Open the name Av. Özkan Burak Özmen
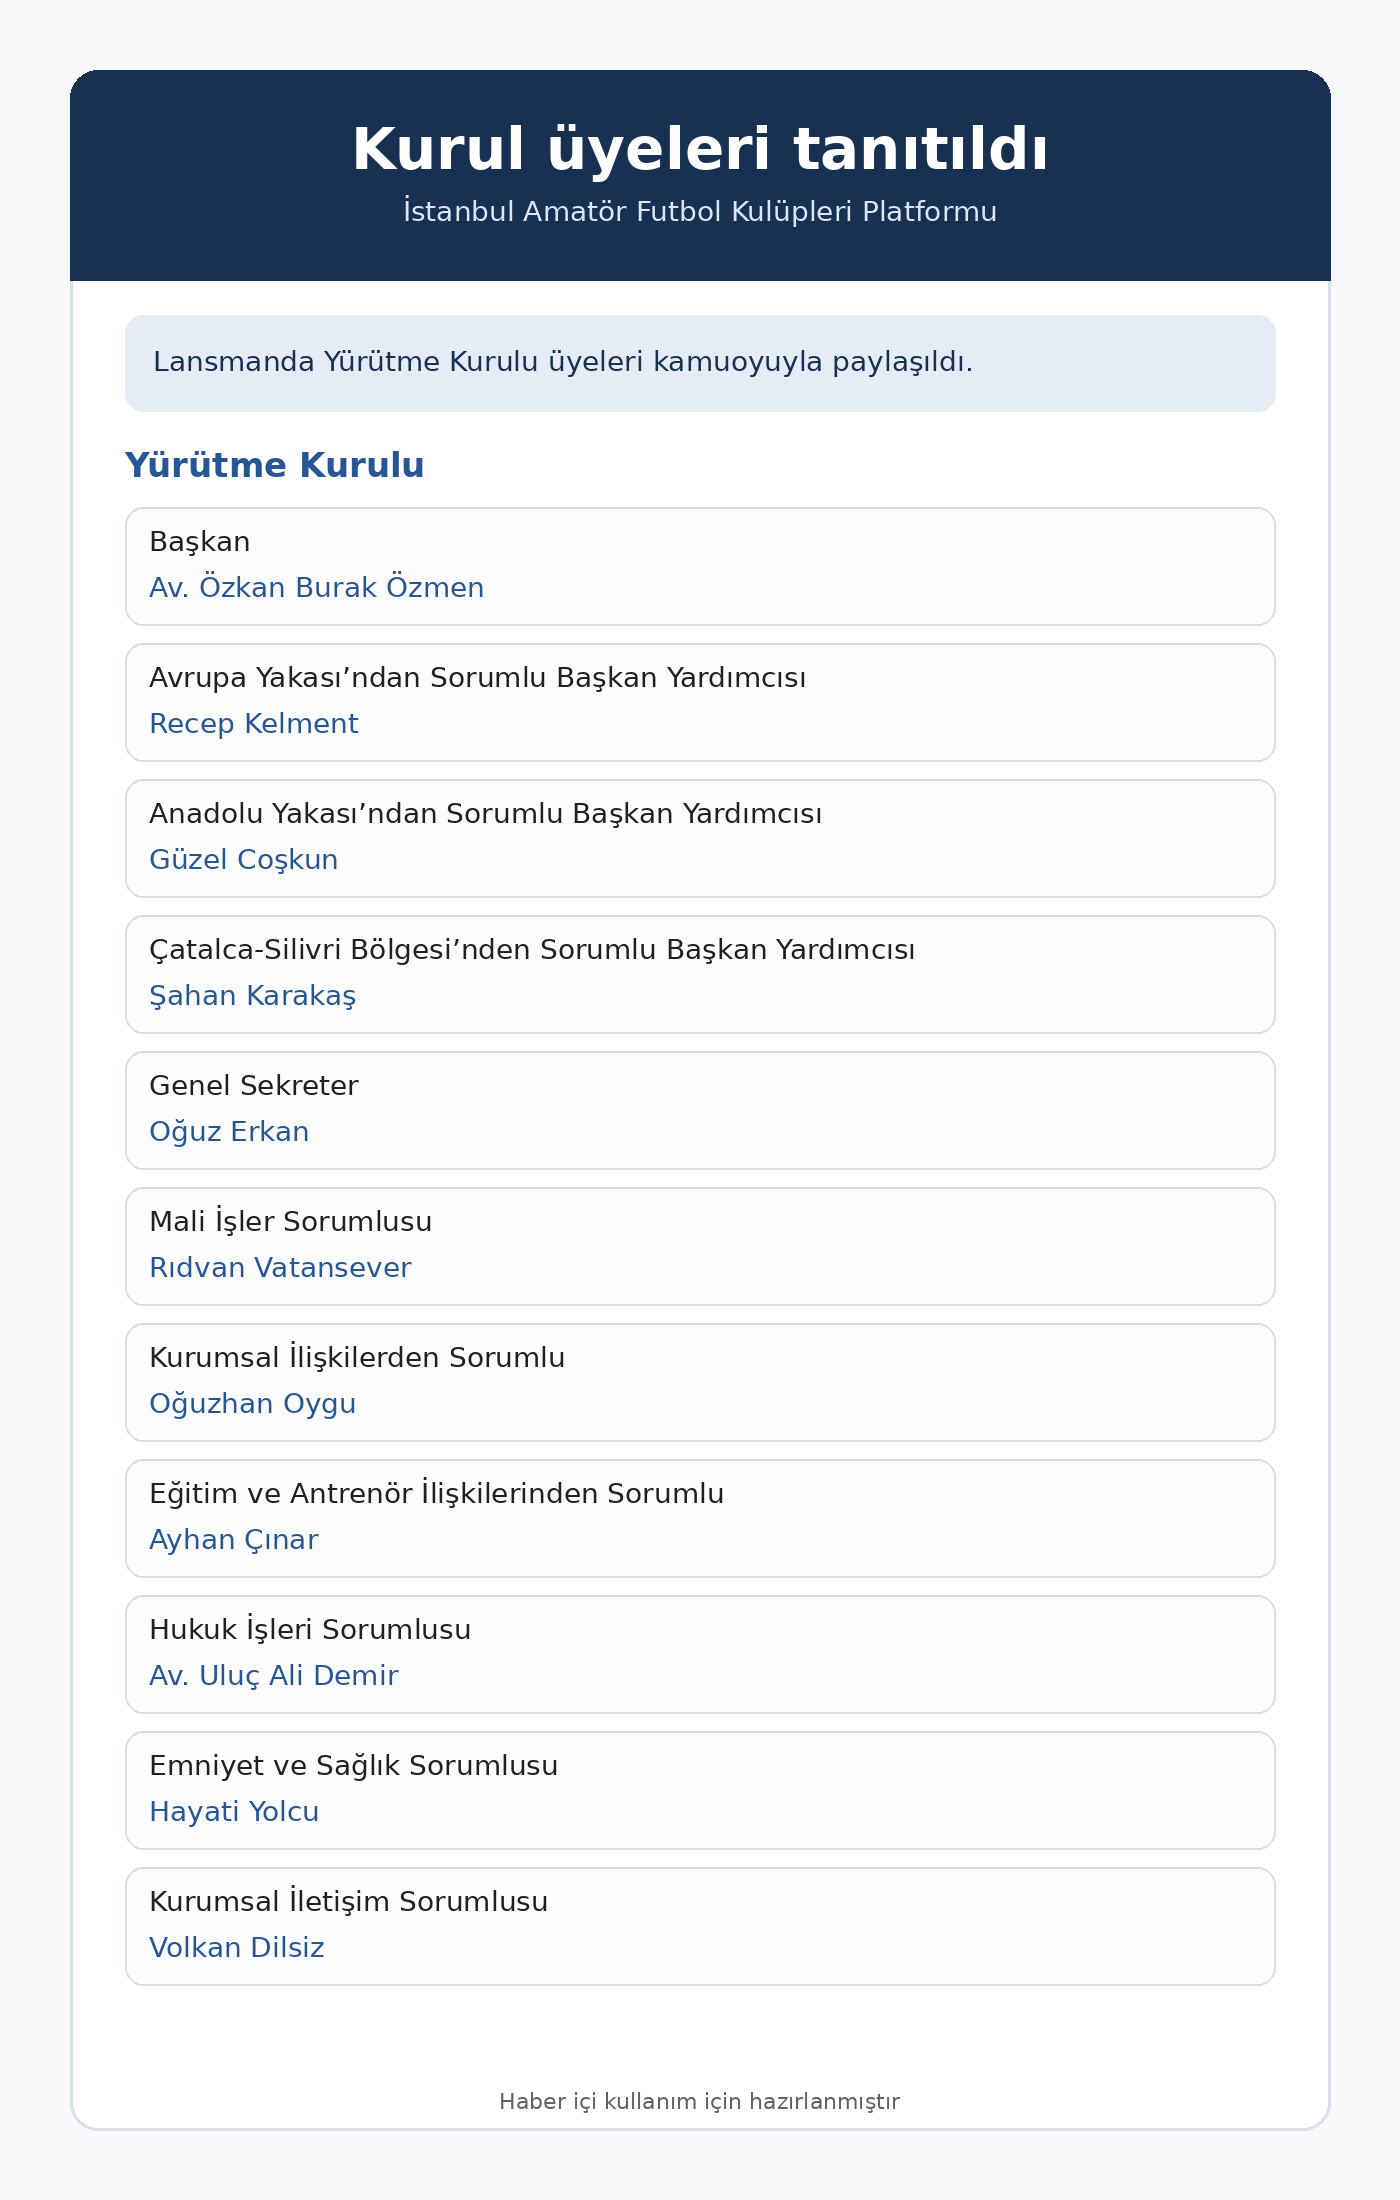 [316, 588]
